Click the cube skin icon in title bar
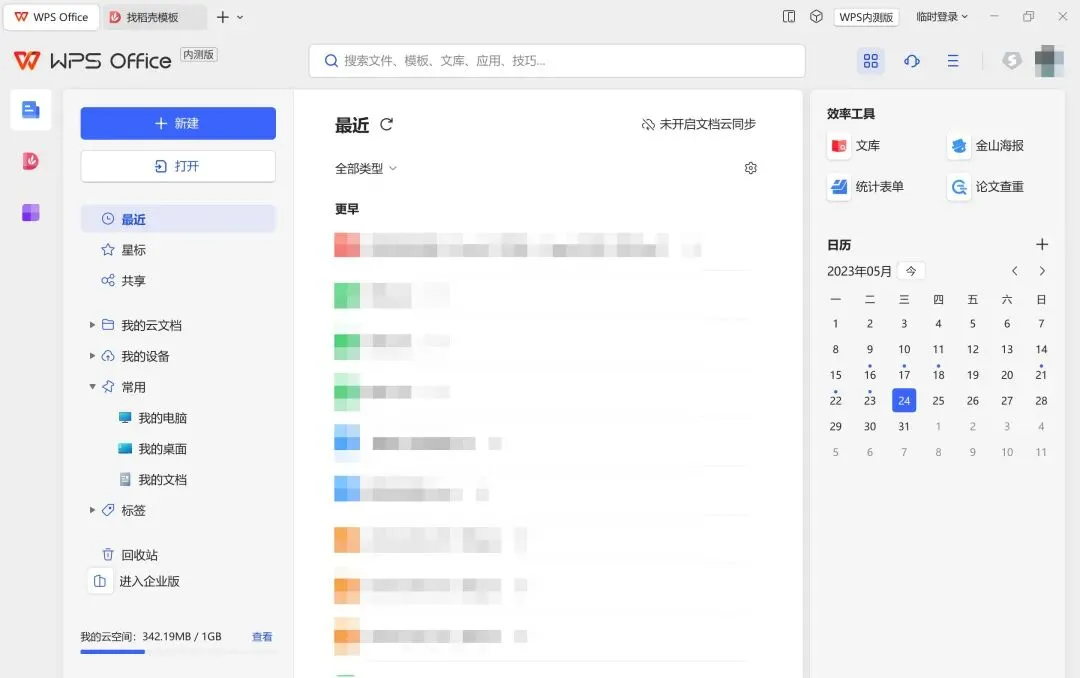The image size is (1080, 678). click(x=816, y=17)
